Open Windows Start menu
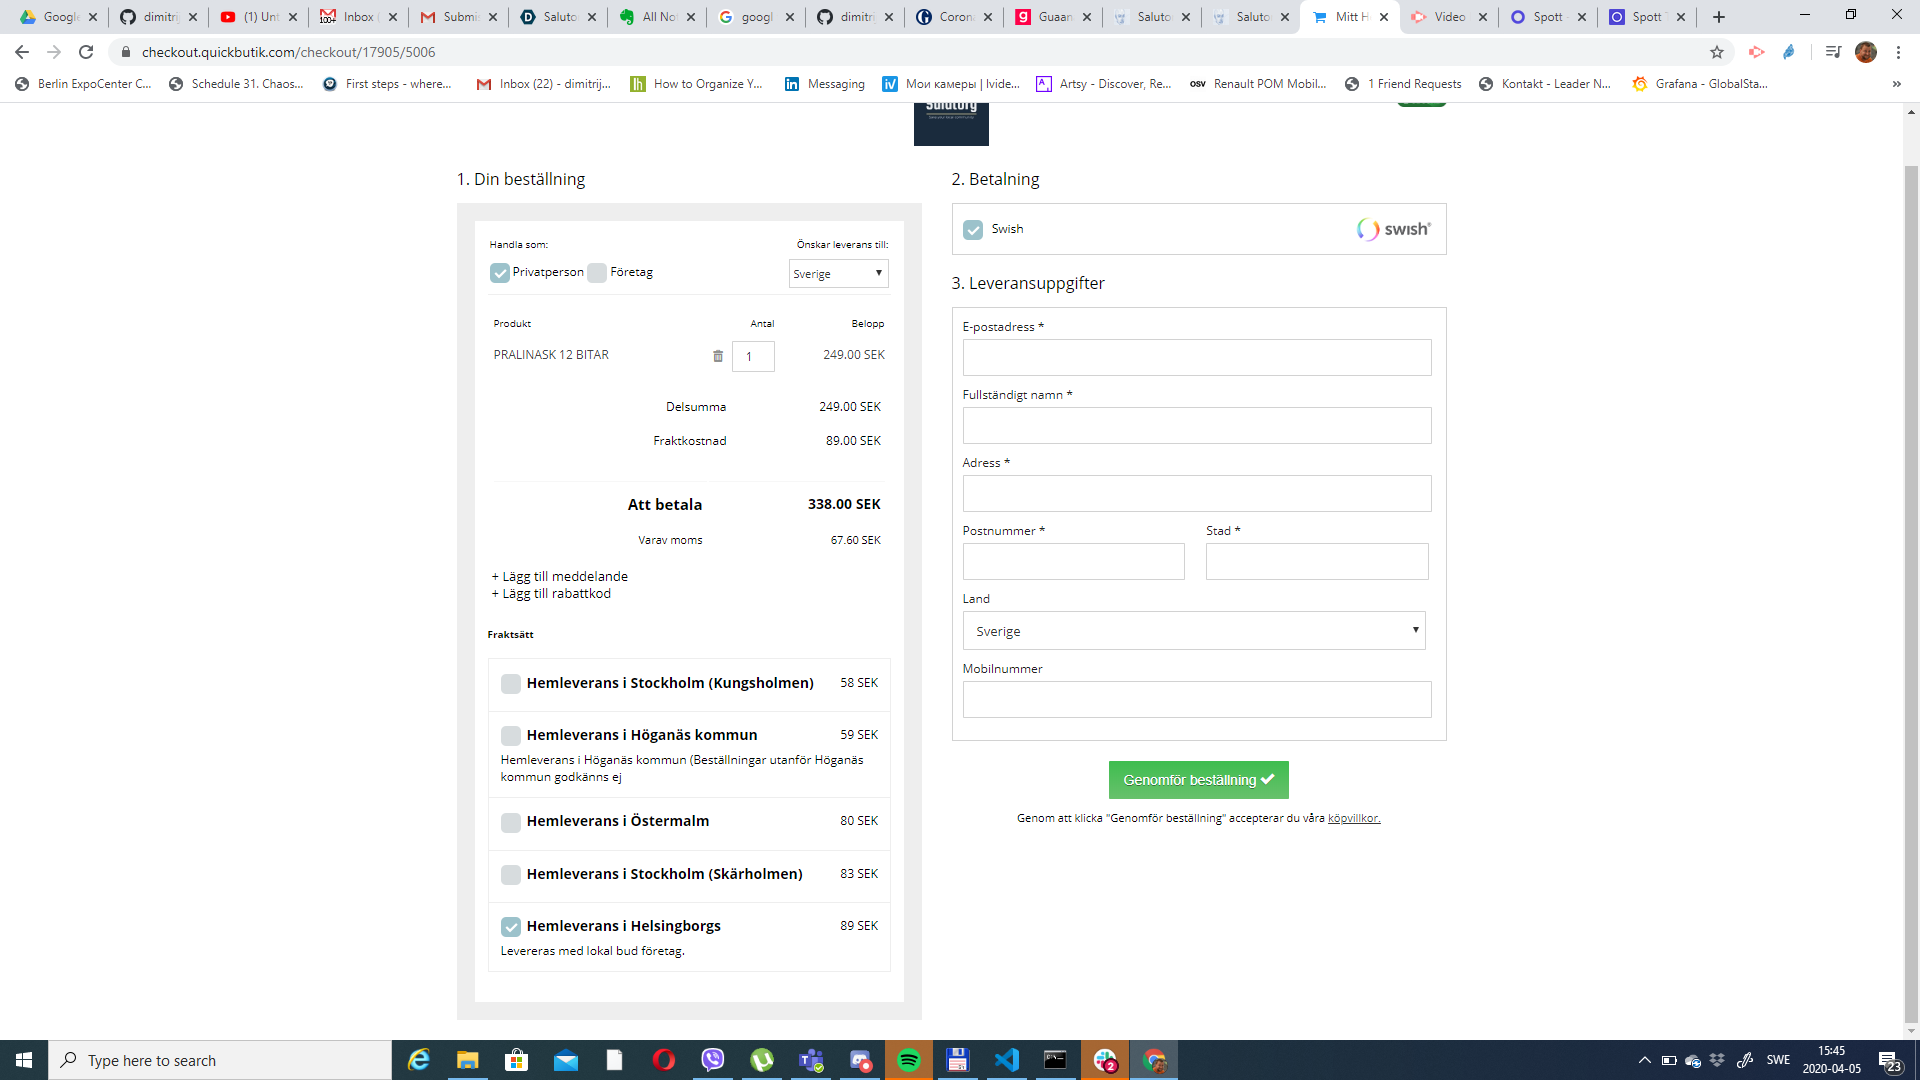The image size is (1920, 1080). [x=24, y=1060]
